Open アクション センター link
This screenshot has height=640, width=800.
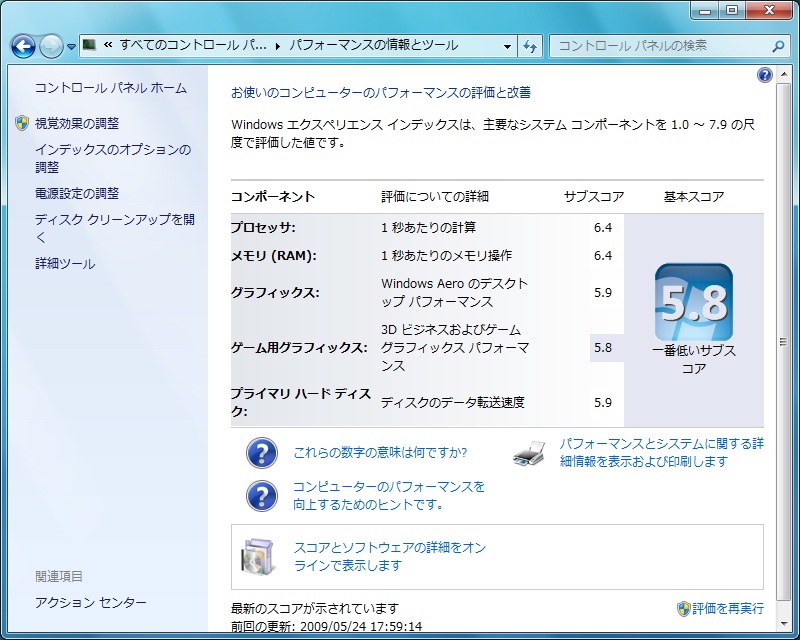(91, 603)
